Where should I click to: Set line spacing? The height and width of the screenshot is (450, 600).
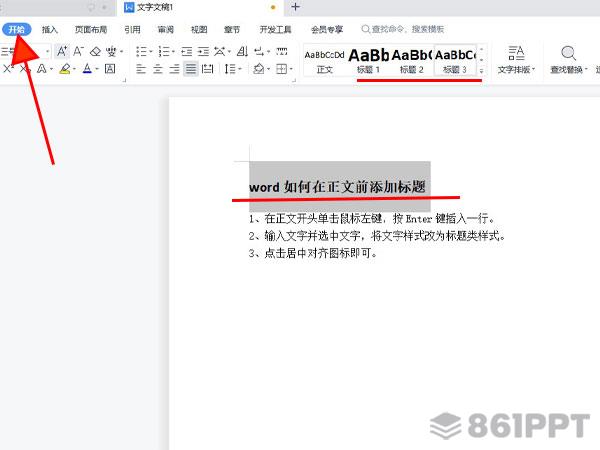point(230,69)
